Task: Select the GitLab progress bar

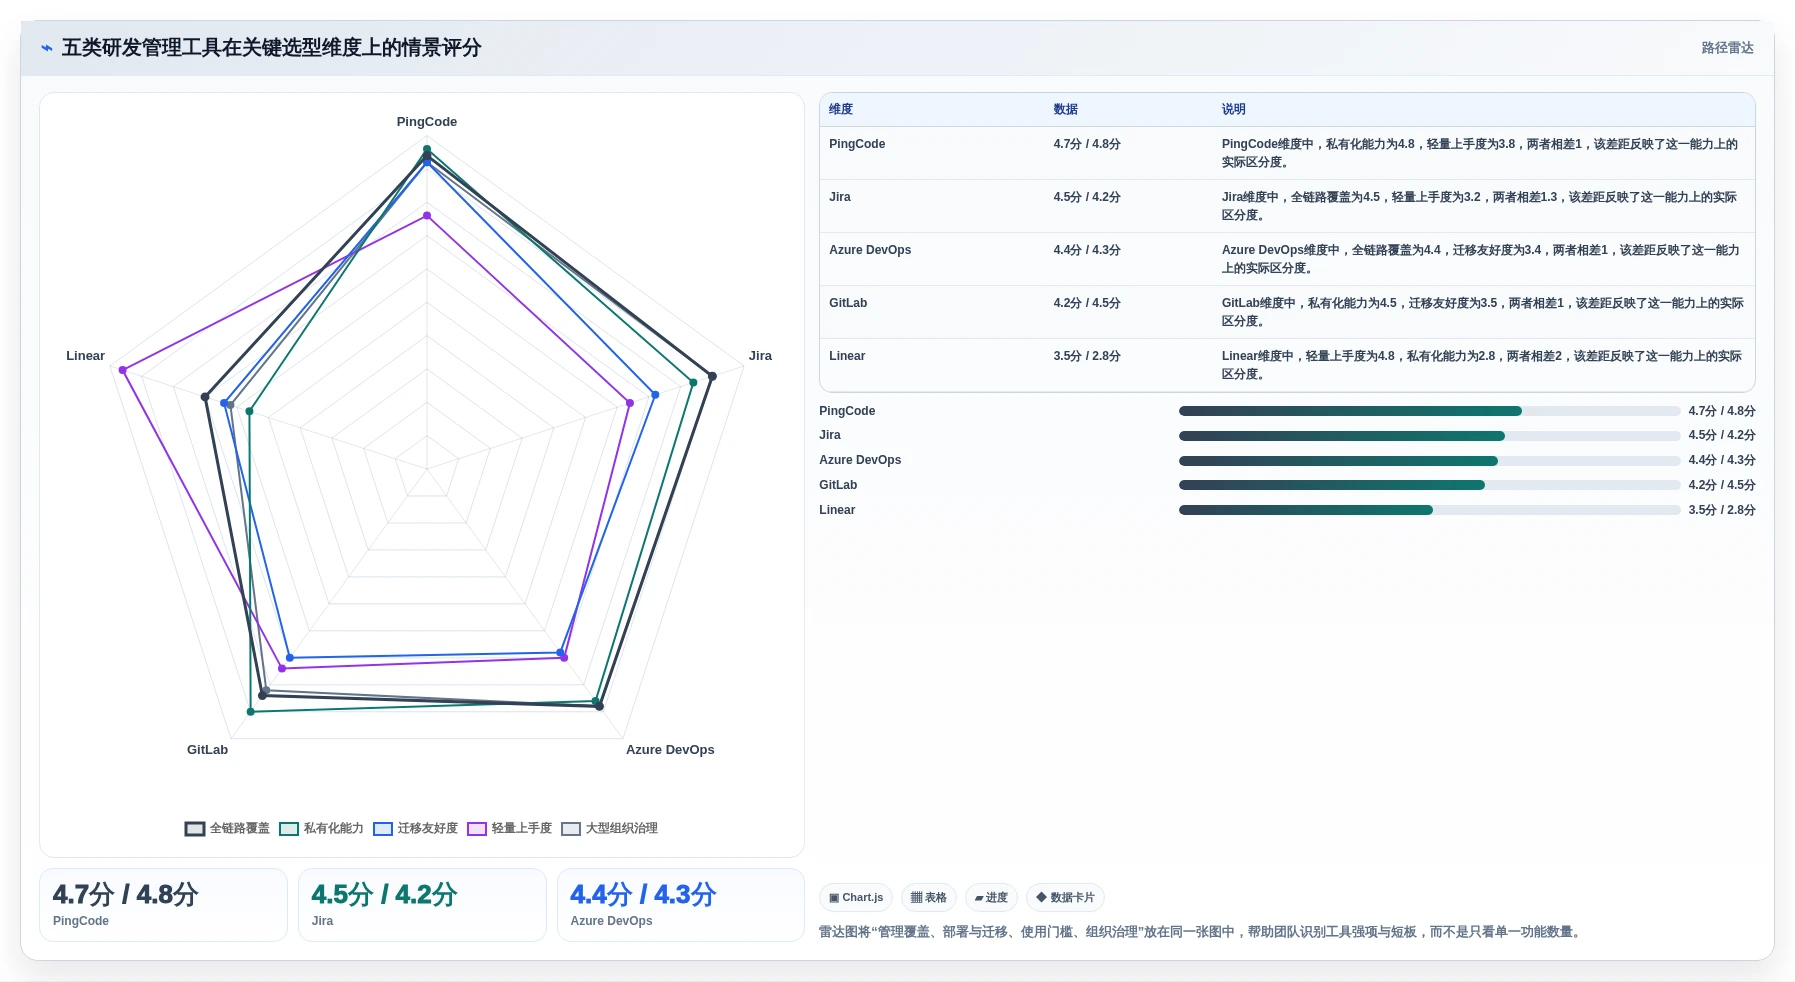Action: click(1429, 485)
